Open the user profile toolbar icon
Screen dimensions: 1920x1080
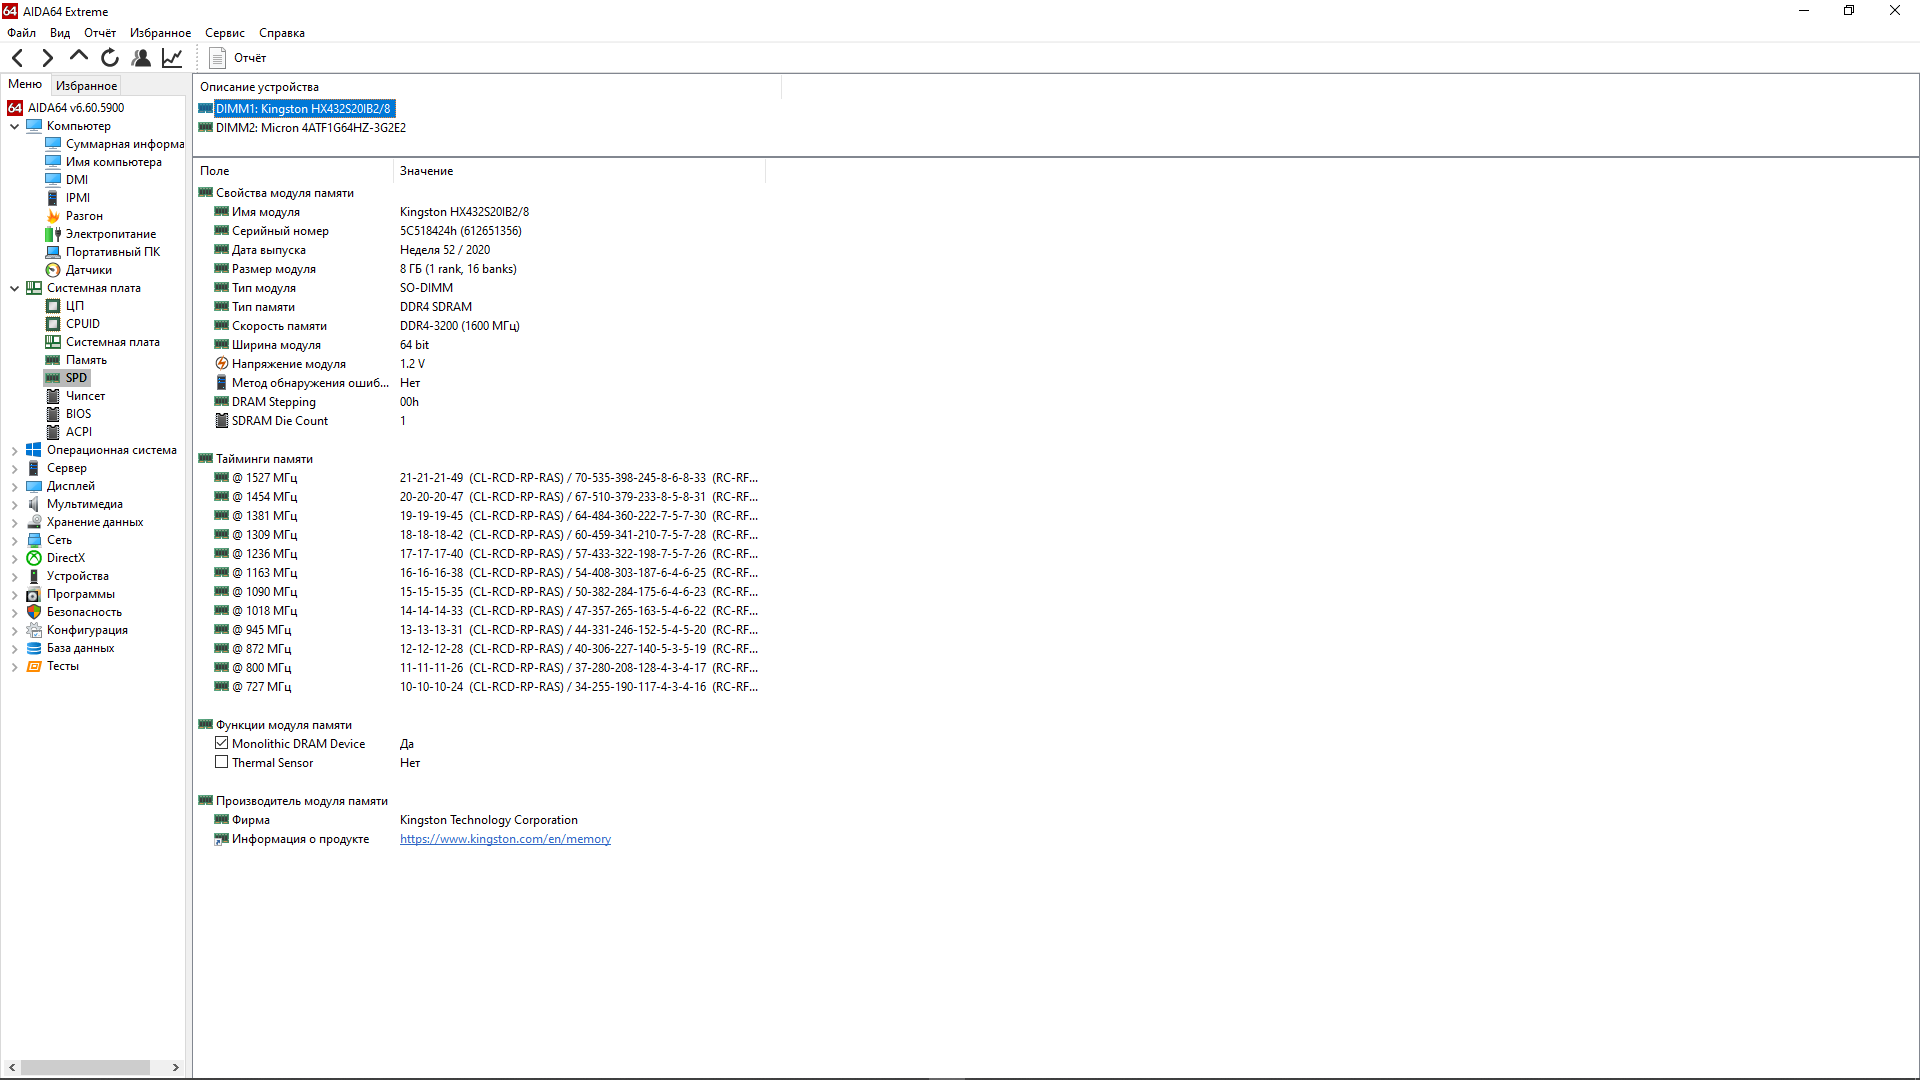[141, 58]
